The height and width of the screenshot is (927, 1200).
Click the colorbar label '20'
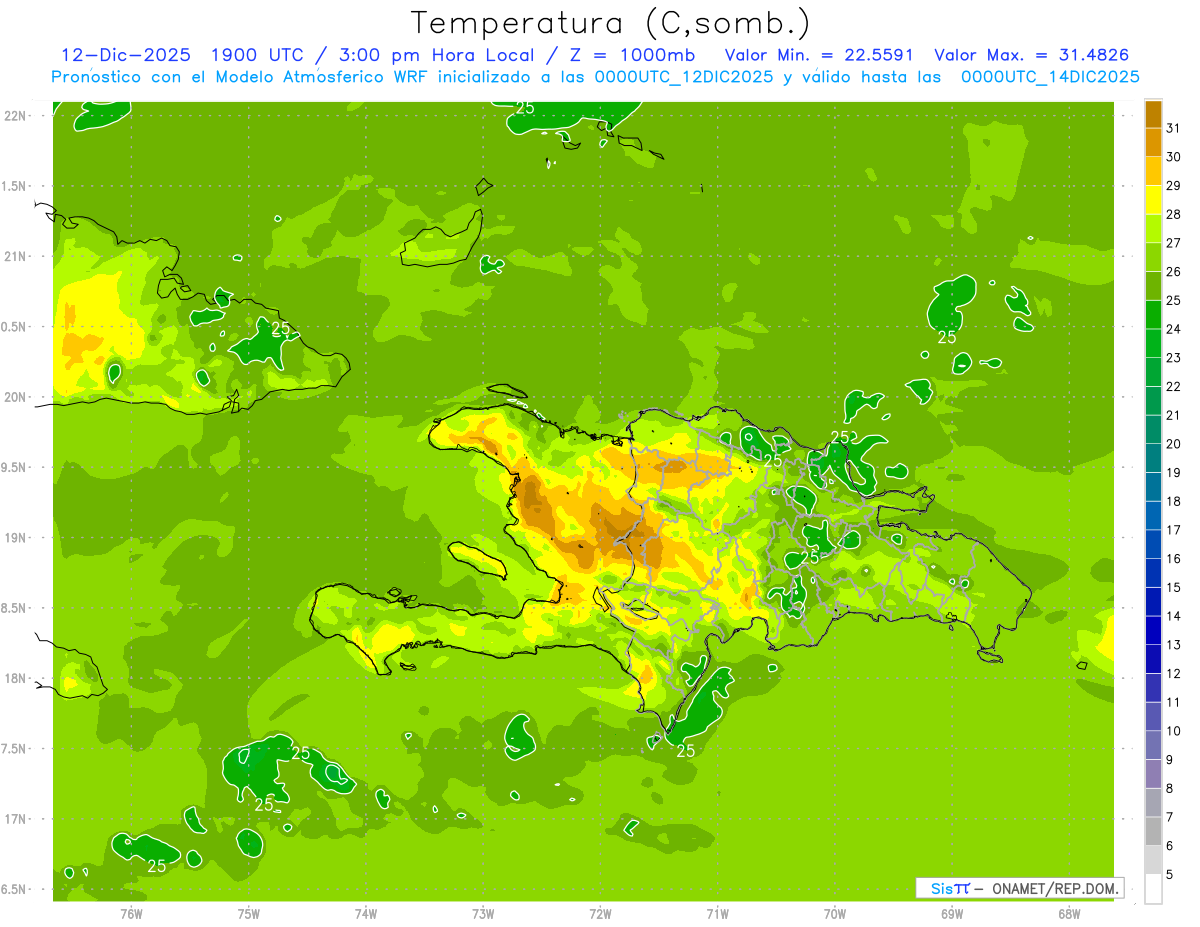tap(1174, 444)
